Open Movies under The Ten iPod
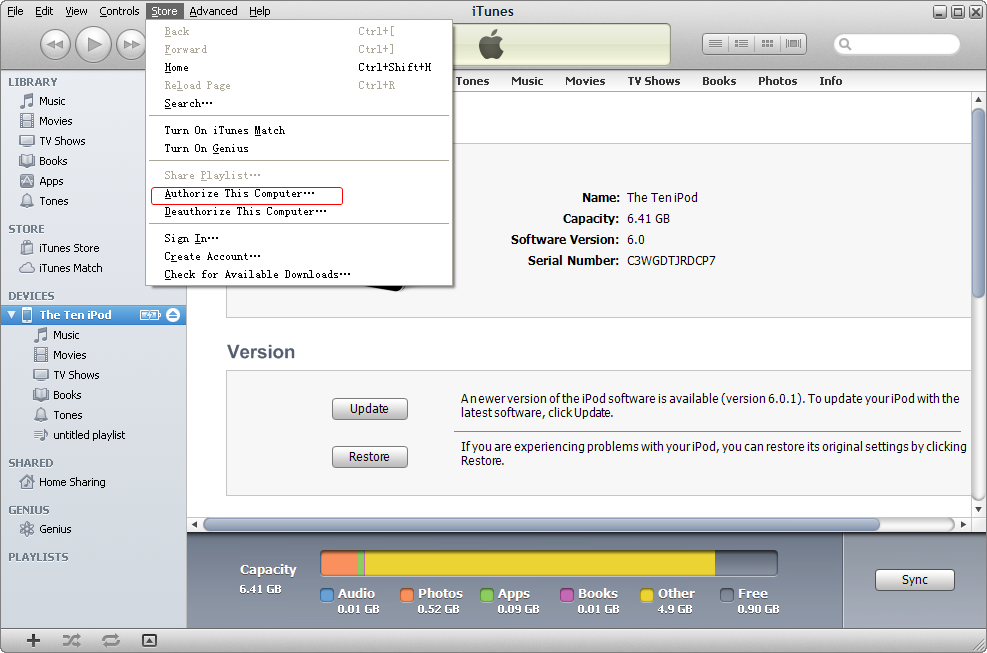Viewport: 987px width, 653px height. coord(69,355)
